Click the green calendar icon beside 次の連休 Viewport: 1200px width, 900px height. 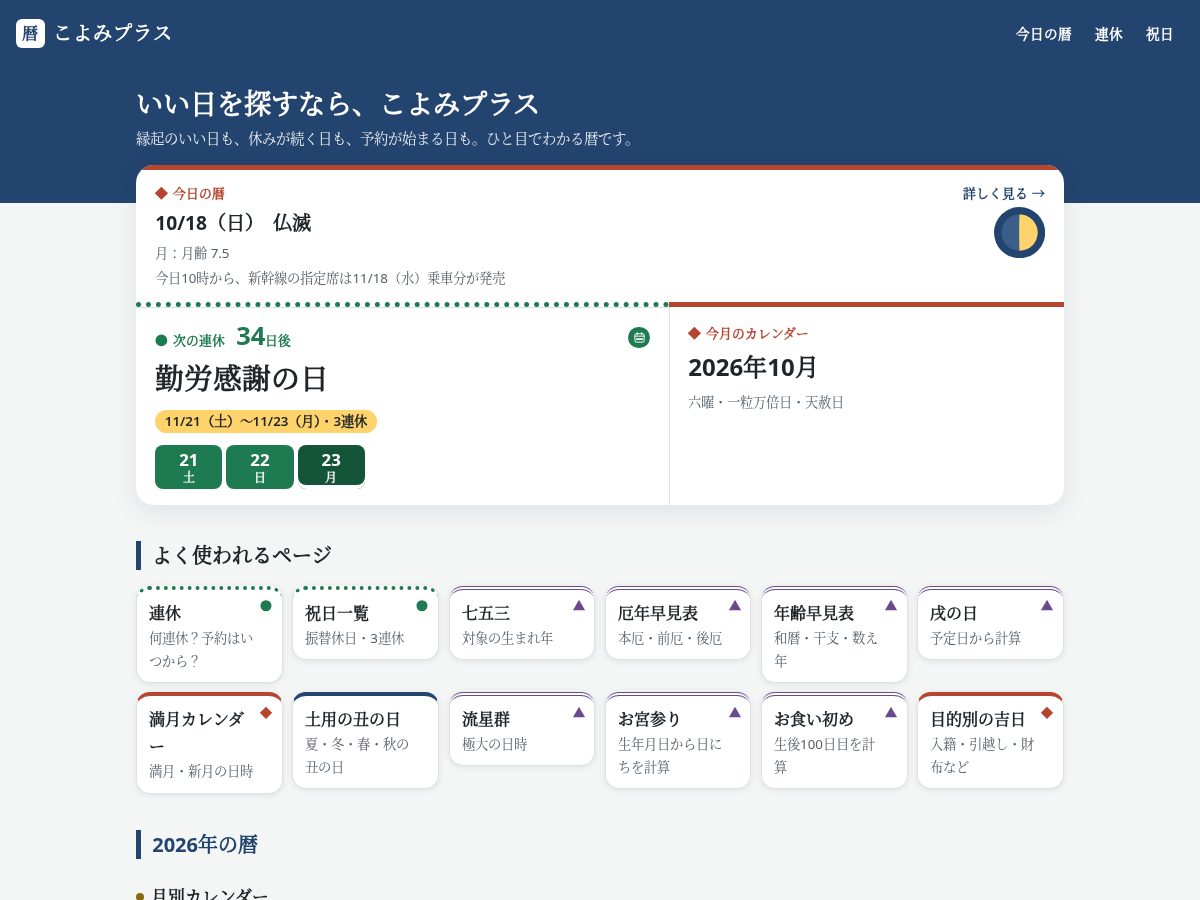click(x=639, y=338)
